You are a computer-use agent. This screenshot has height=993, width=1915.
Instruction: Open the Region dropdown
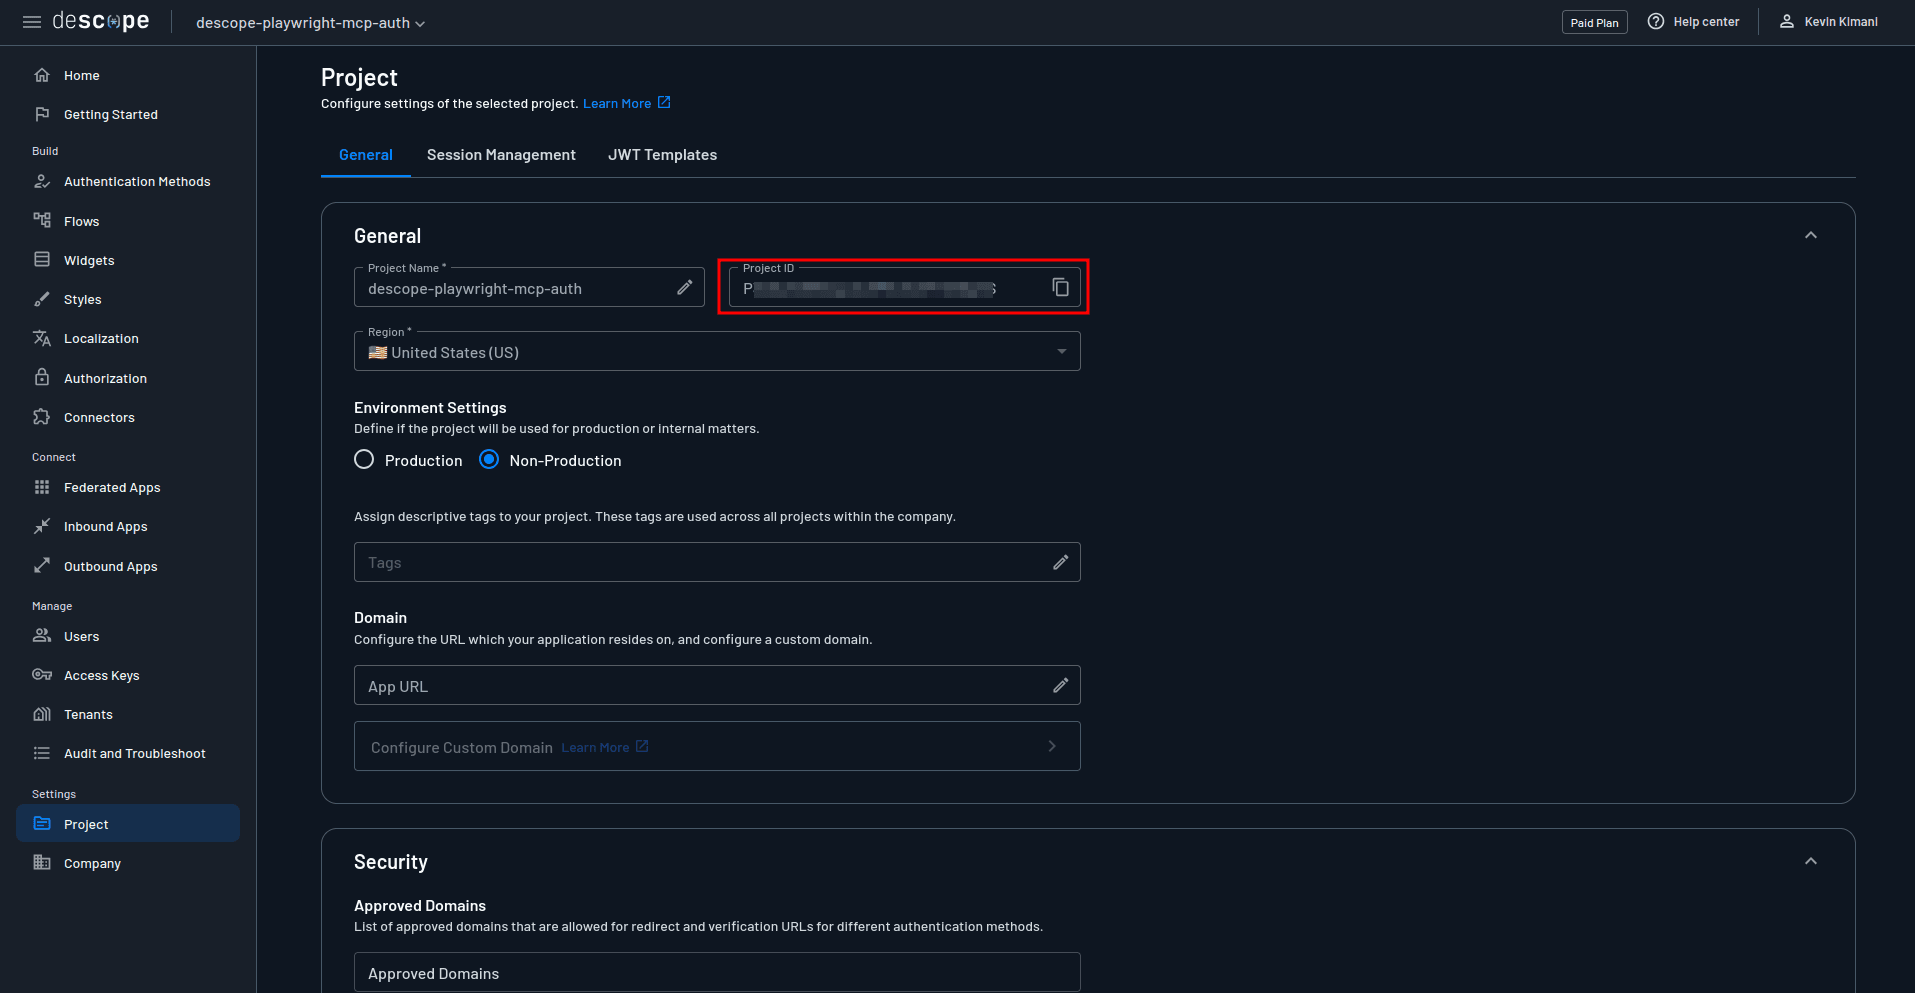(1061, 351)
